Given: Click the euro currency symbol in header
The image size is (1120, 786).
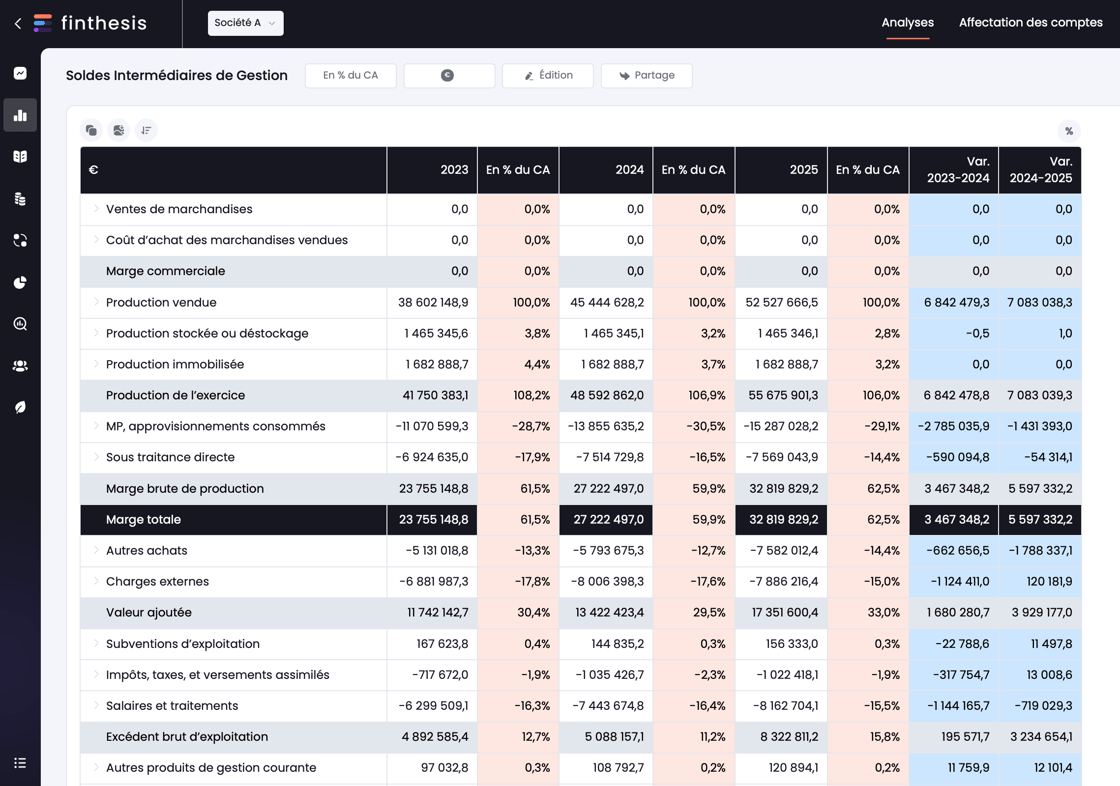Looking at the screenshot, I should (x=94, y=170).
